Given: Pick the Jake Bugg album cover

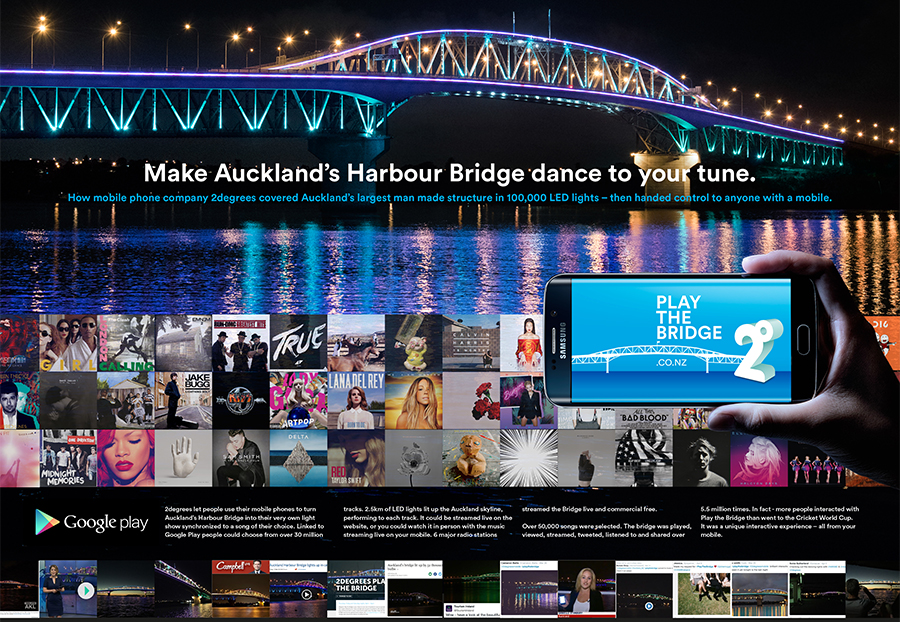Looking at the screenshot, I should pyautogui.click(x=183, y=400).
